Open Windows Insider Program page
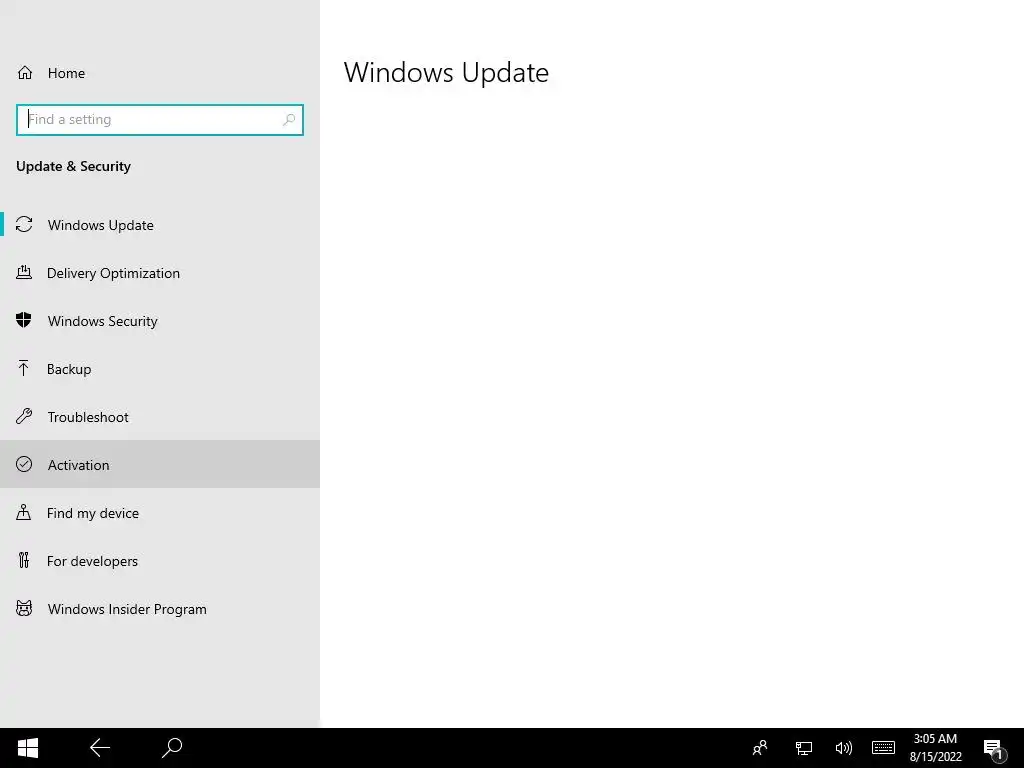The height and width of the screenshot is (768, 1024). tap(160, 609)
